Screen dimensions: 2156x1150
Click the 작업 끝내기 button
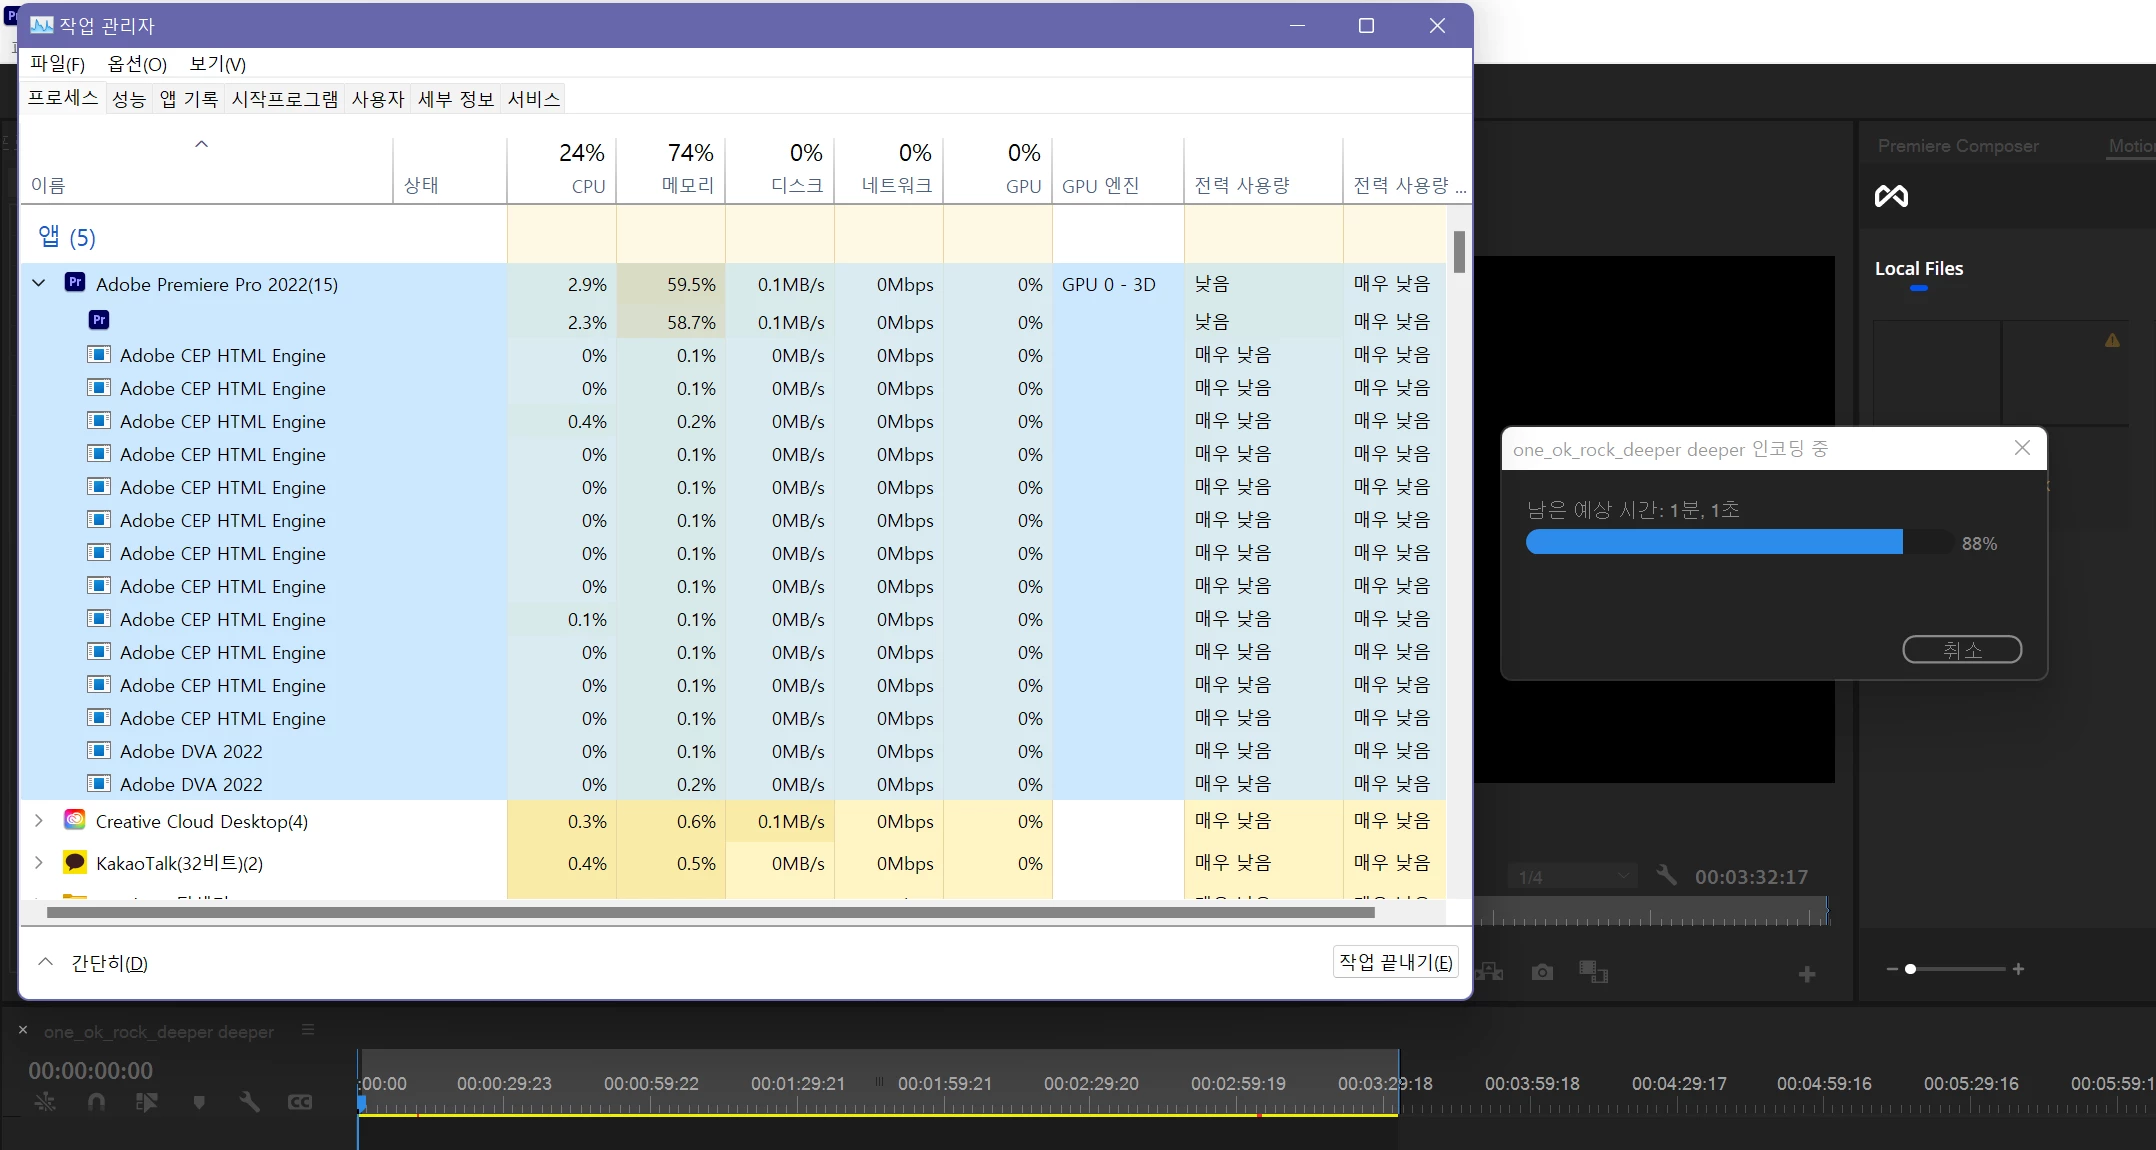[1395, 962]
